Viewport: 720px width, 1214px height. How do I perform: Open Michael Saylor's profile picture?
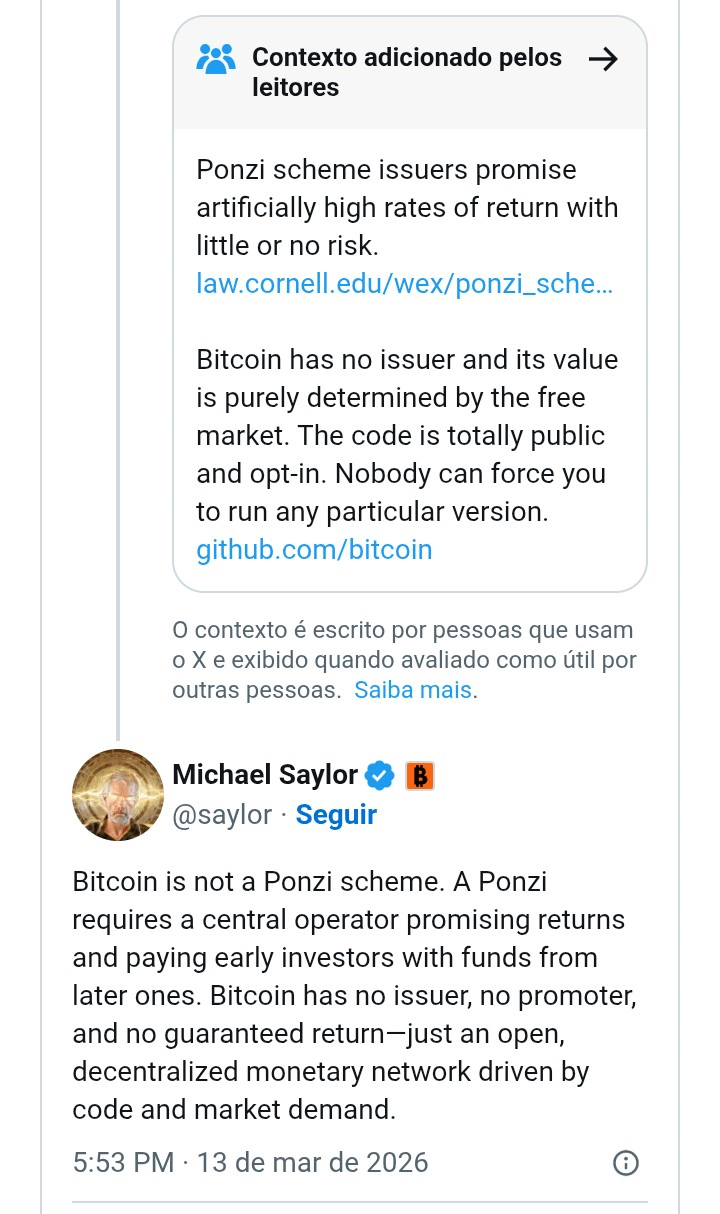click(x=118, y=795)
